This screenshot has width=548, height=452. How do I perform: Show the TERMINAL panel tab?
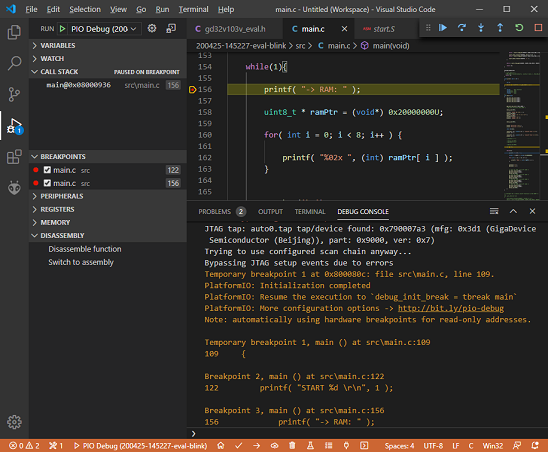click(310, 211)
